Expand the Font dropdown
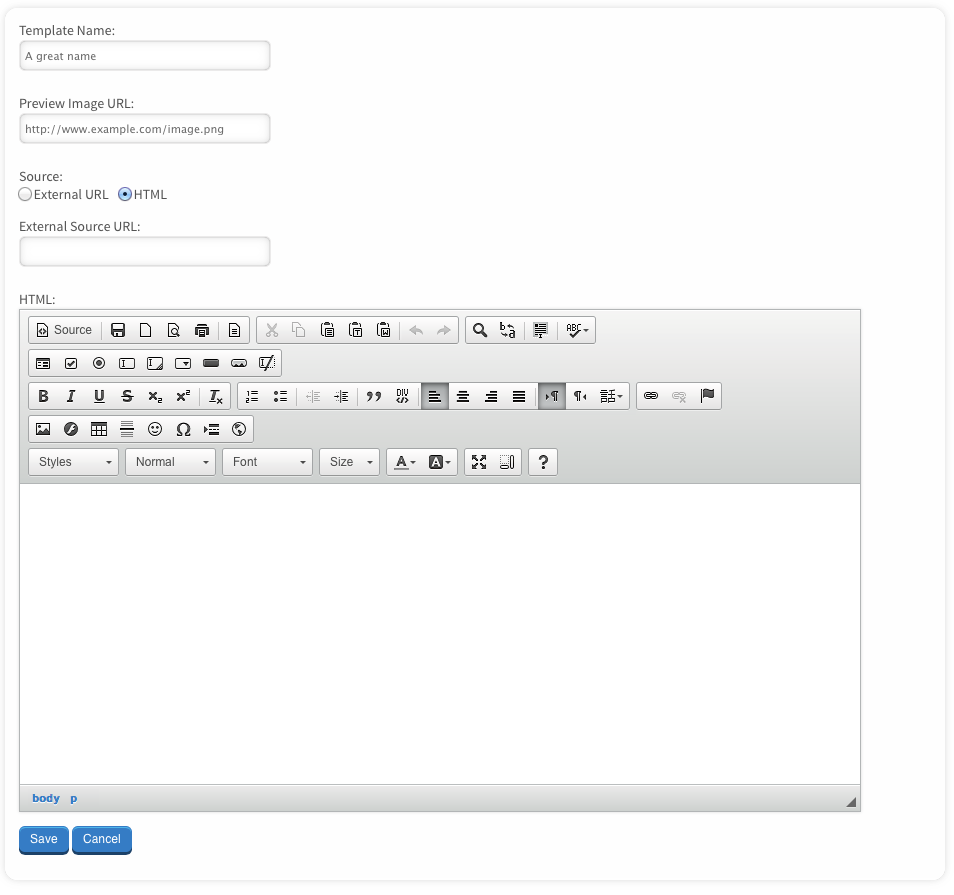The height and width of the screenshot is (895, 954). point(267,462)
